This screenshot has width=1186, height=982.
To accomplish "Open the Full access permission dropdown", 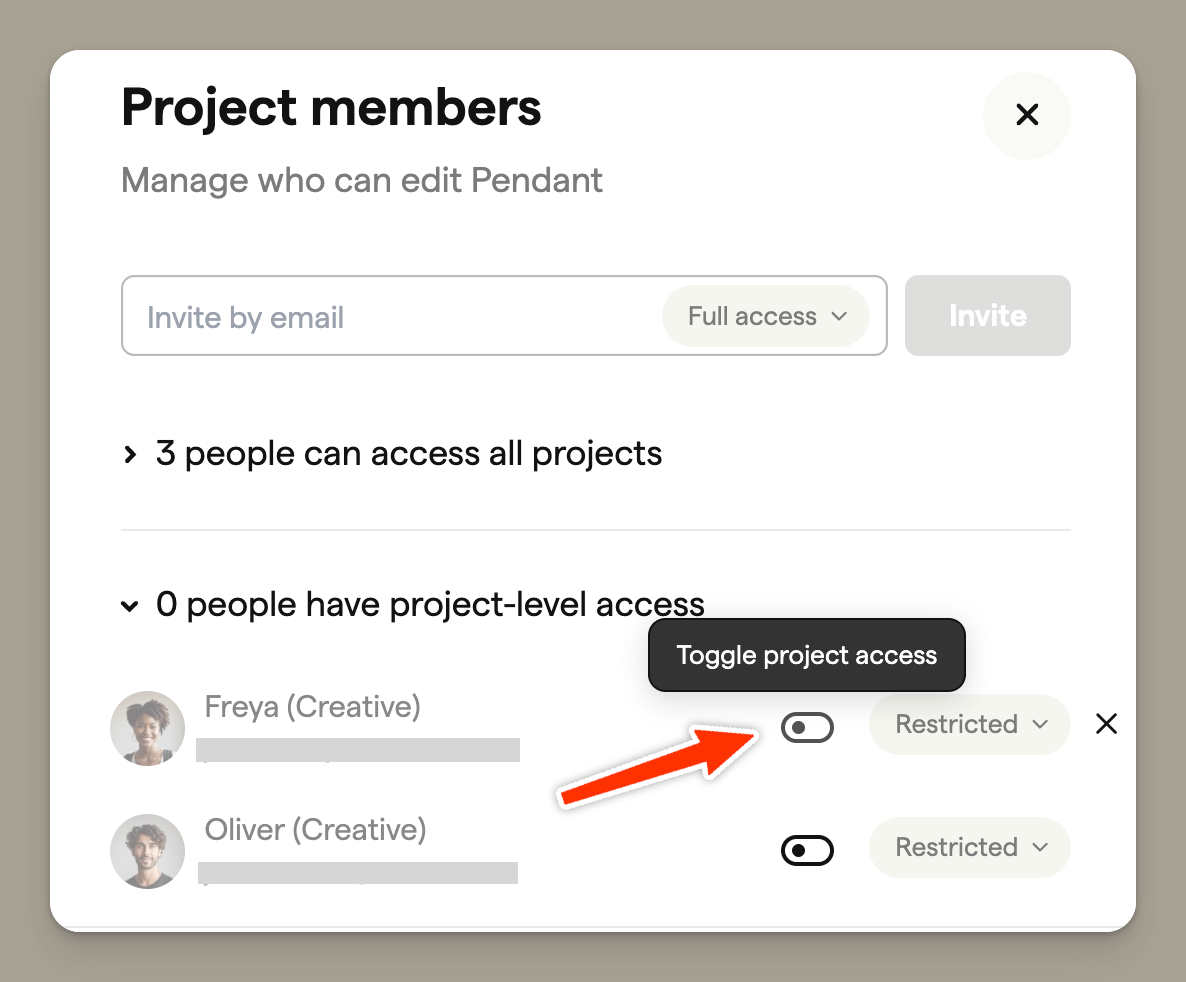I will (766, 317).
